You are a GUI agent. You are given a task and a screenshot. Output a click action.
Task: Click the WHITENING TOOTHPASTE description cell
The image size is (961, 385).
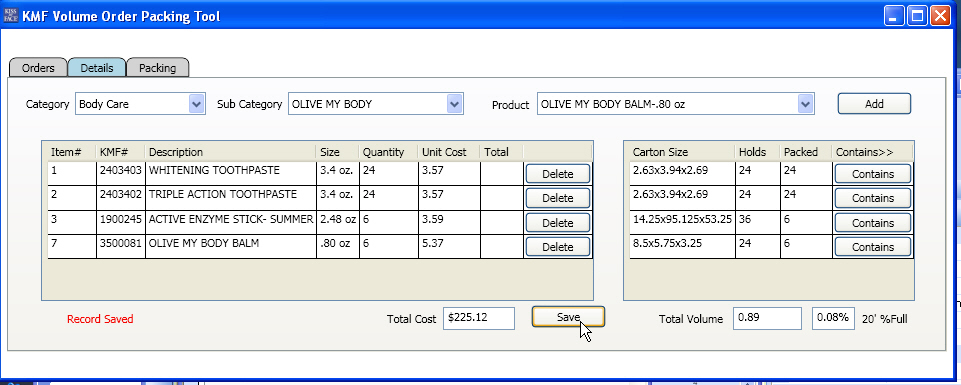click(x=230, y=173)
